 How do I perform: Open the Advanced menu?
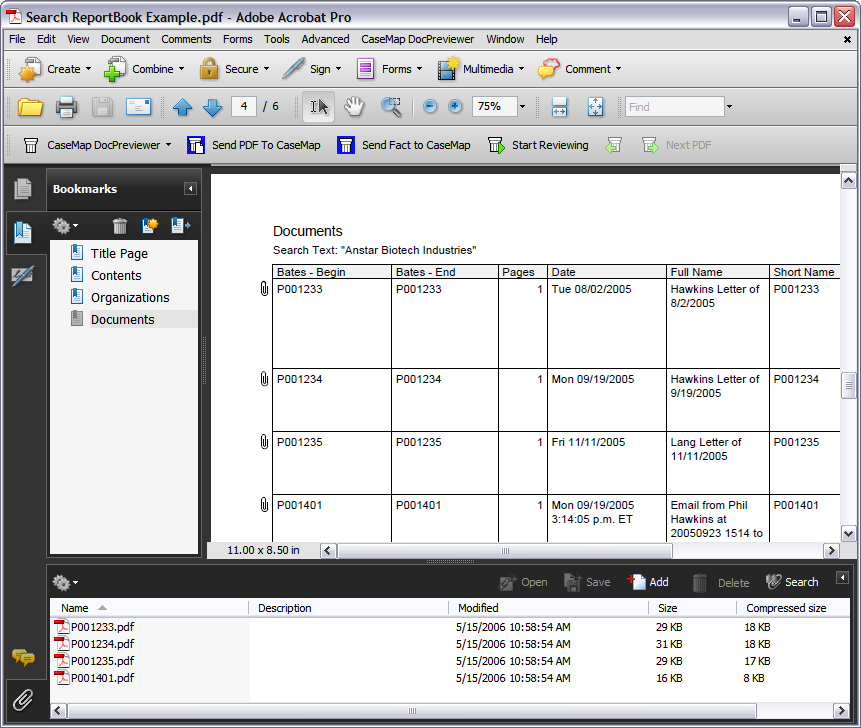pos(325,39)
